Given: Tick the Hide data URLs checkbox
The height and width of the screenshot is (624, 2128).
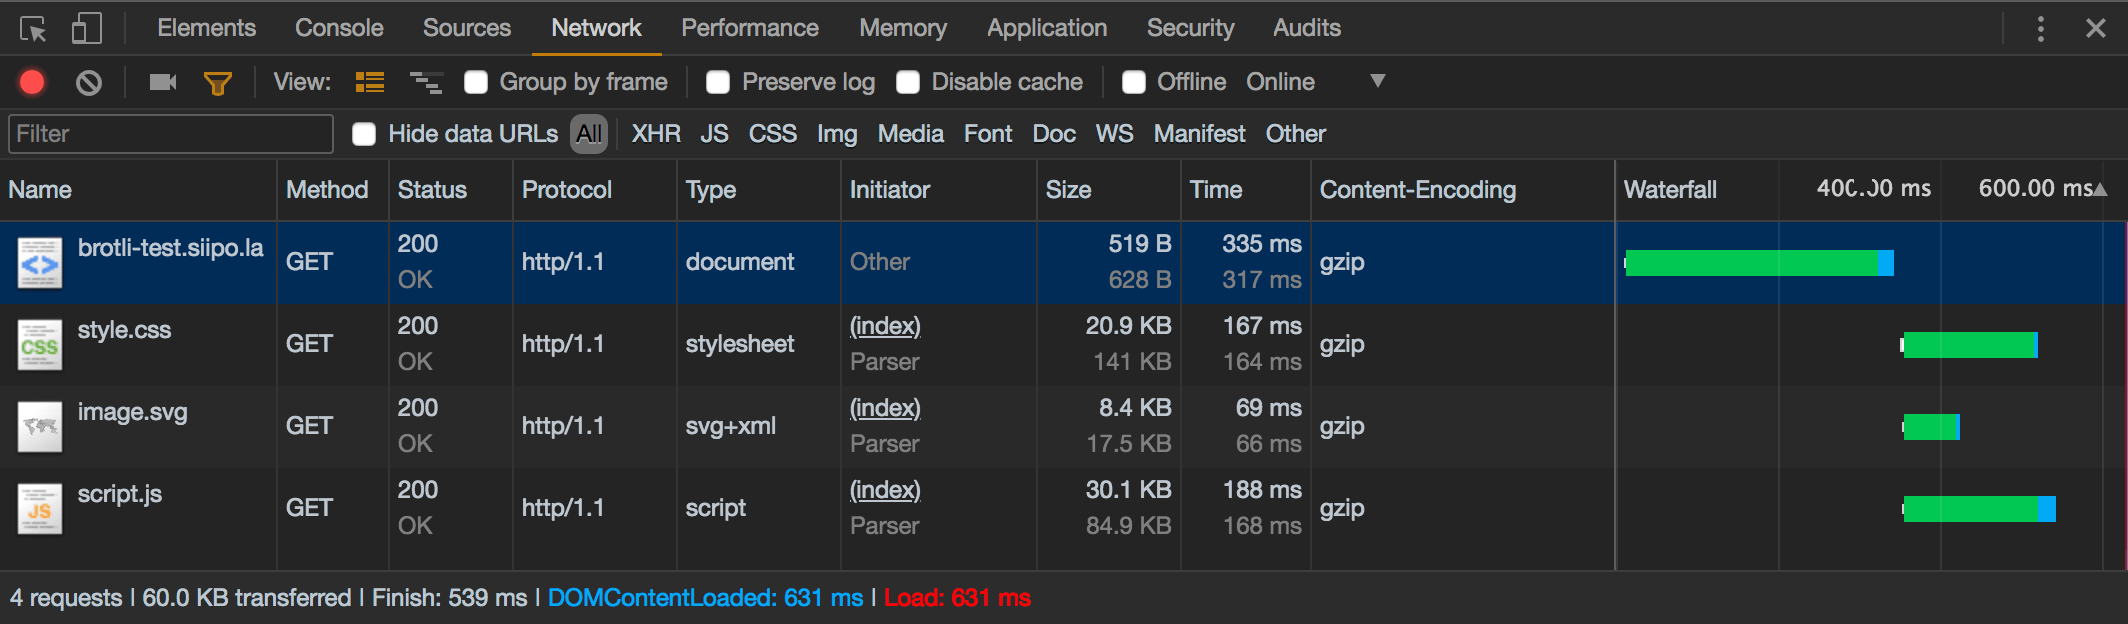Looking at the screenshot, I should [x=364, y=134].
